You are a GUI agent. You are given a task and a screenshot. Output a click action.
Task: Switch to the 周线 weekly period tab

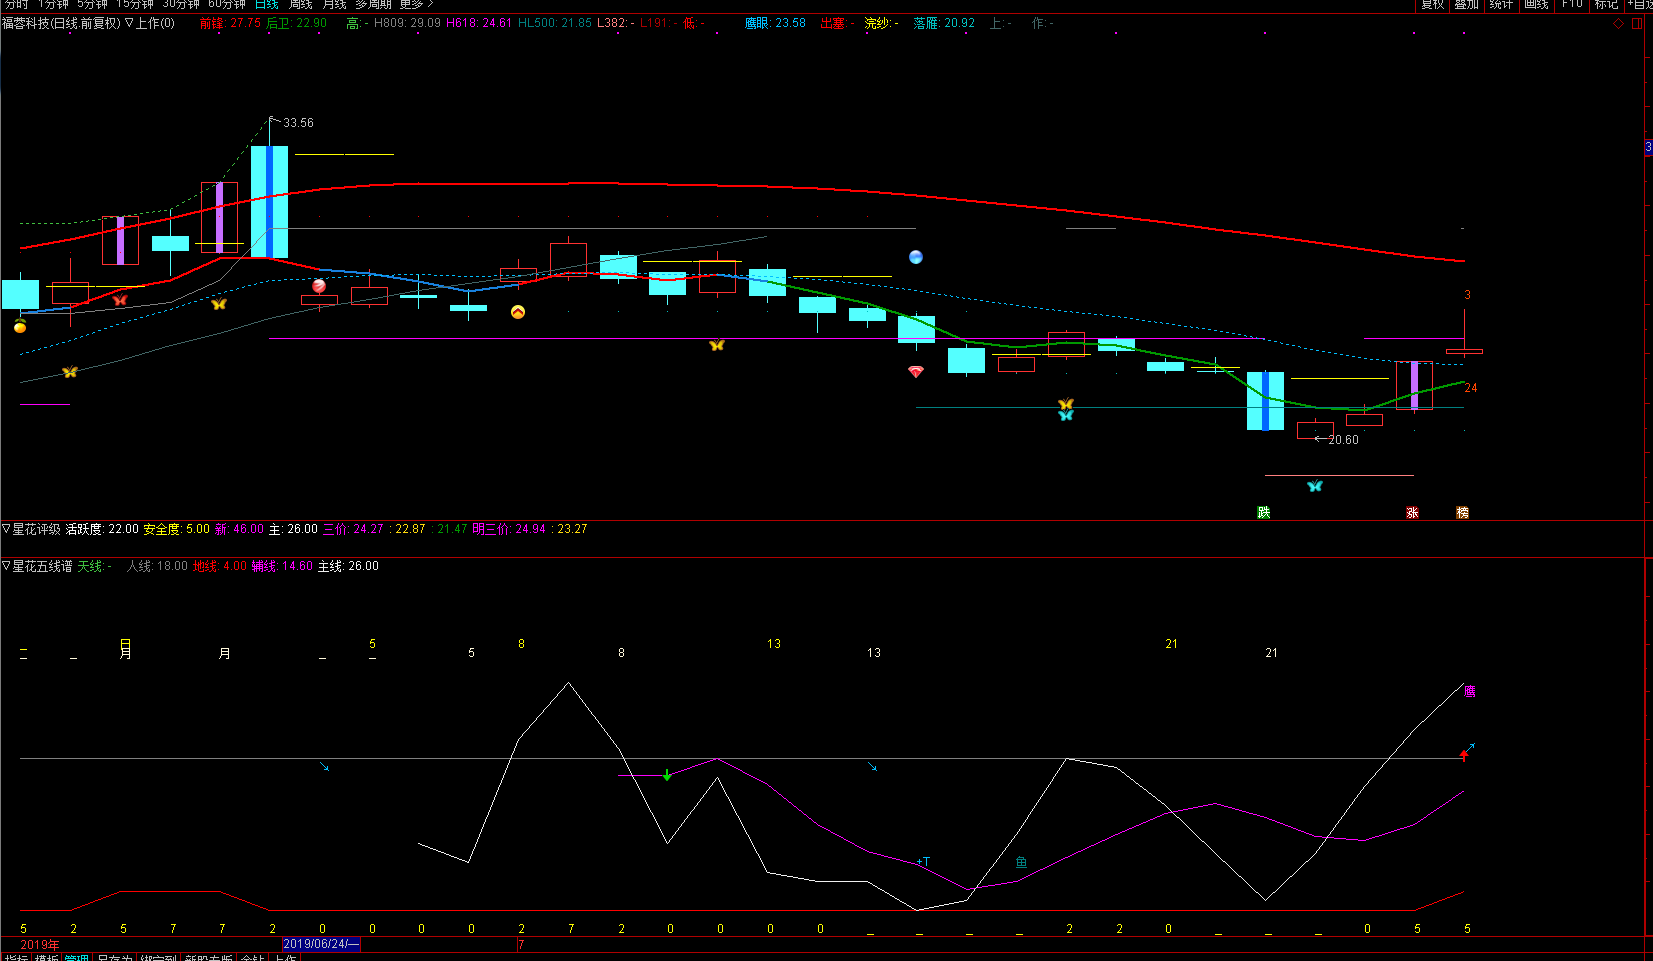pyautogui.click(x=301, y=5)
